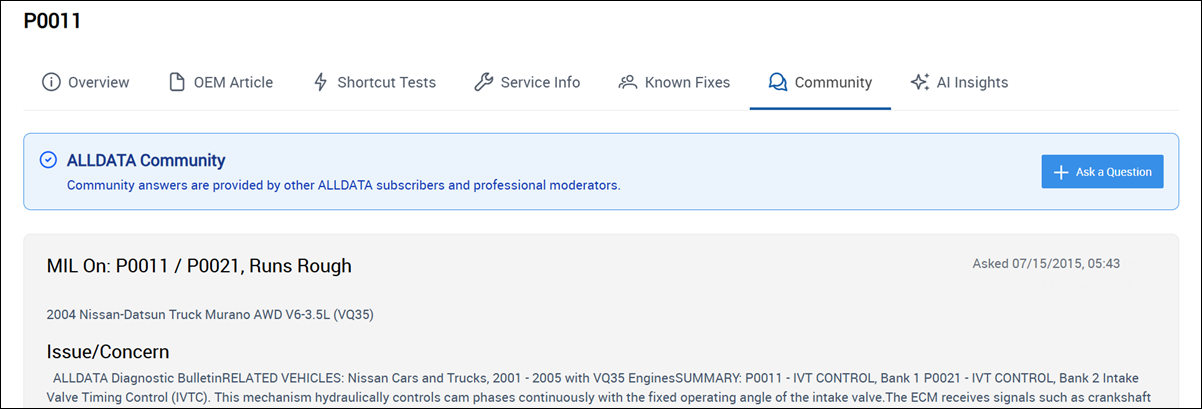1202x409 pixels.
Task: Click the Issue/Concern heading
Action: [x=108, y=351]
